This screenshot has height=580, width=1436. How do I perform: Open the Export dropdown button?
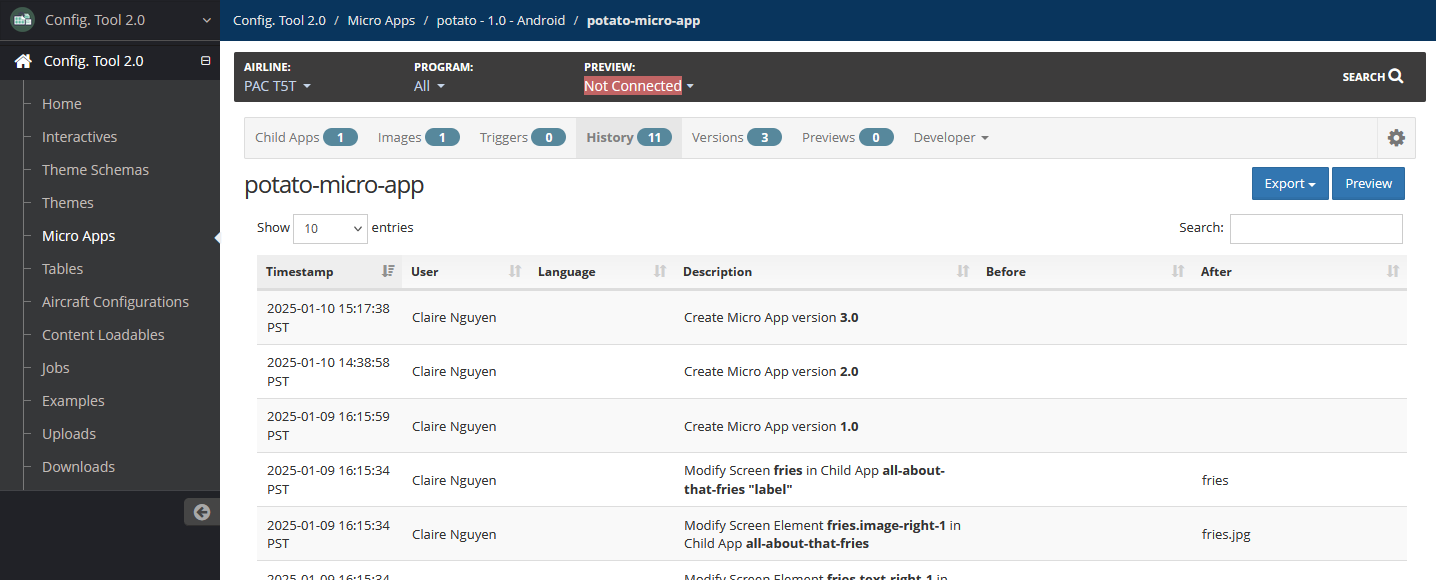1289,184
